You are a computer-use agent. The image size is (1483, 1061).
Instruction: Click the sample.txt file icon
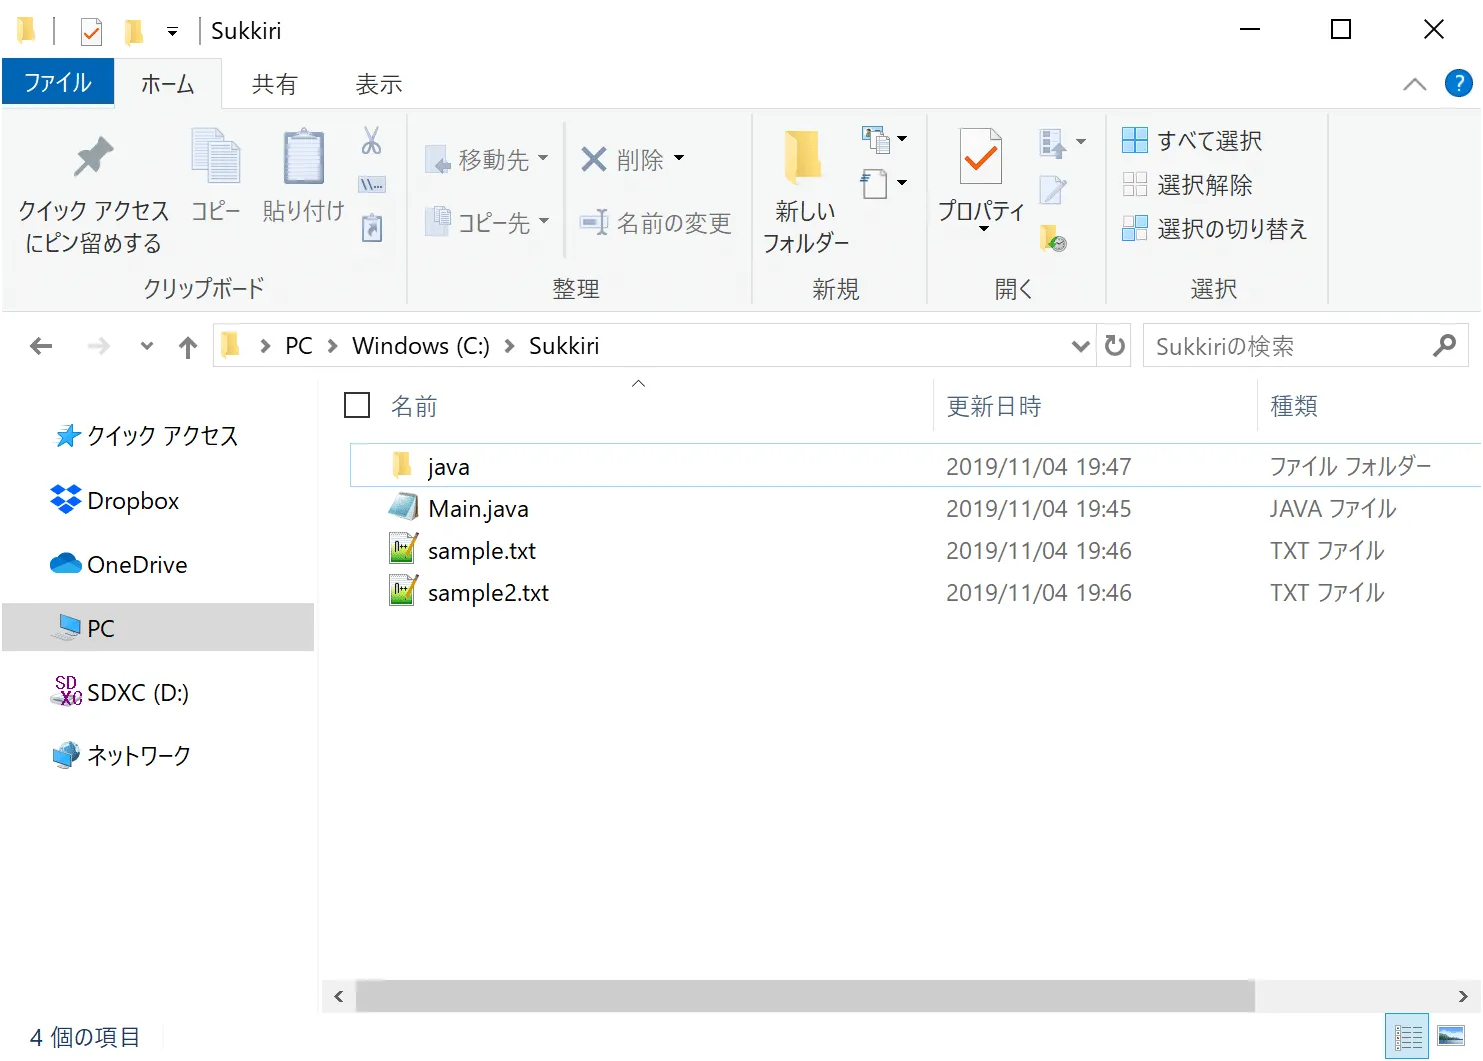tap(403, 549)
